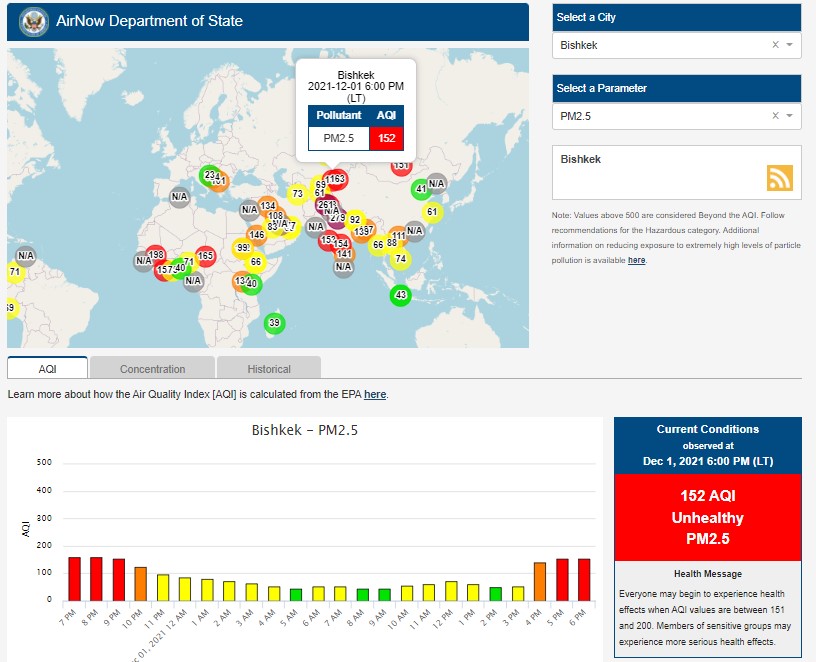Select the red 7 PM chart bar
Screen dimensions: 816x662
(74, 578)
